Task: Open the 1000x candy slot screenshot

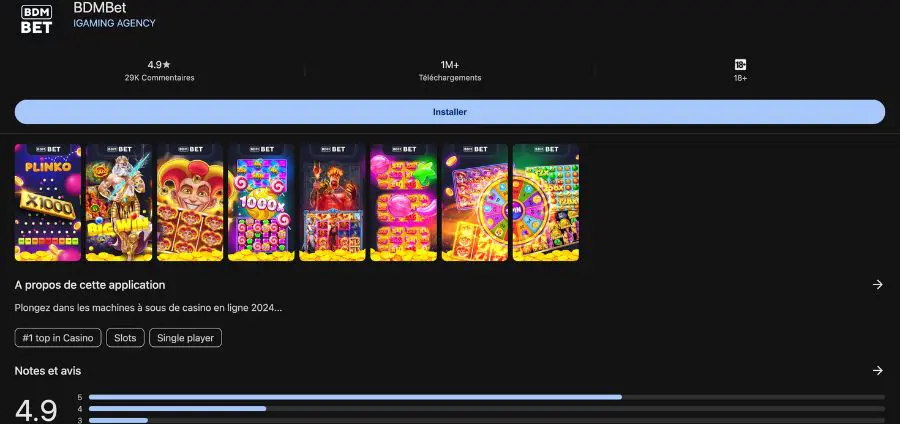Action: [x=261, y=202]
